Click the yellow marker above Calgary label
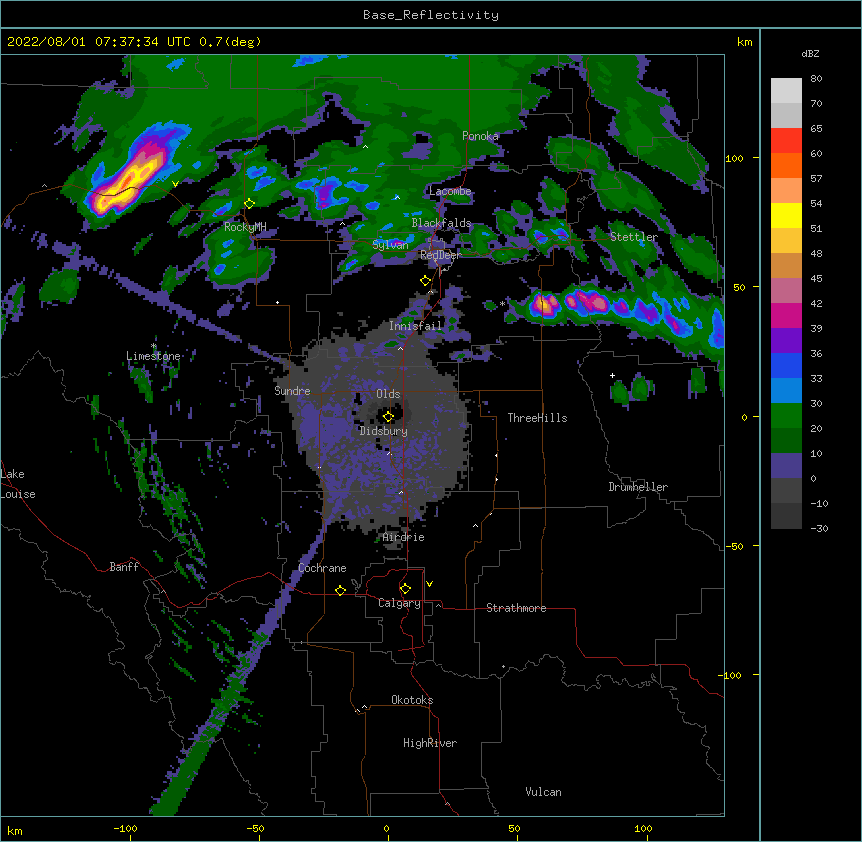 [x=405, y=589]
